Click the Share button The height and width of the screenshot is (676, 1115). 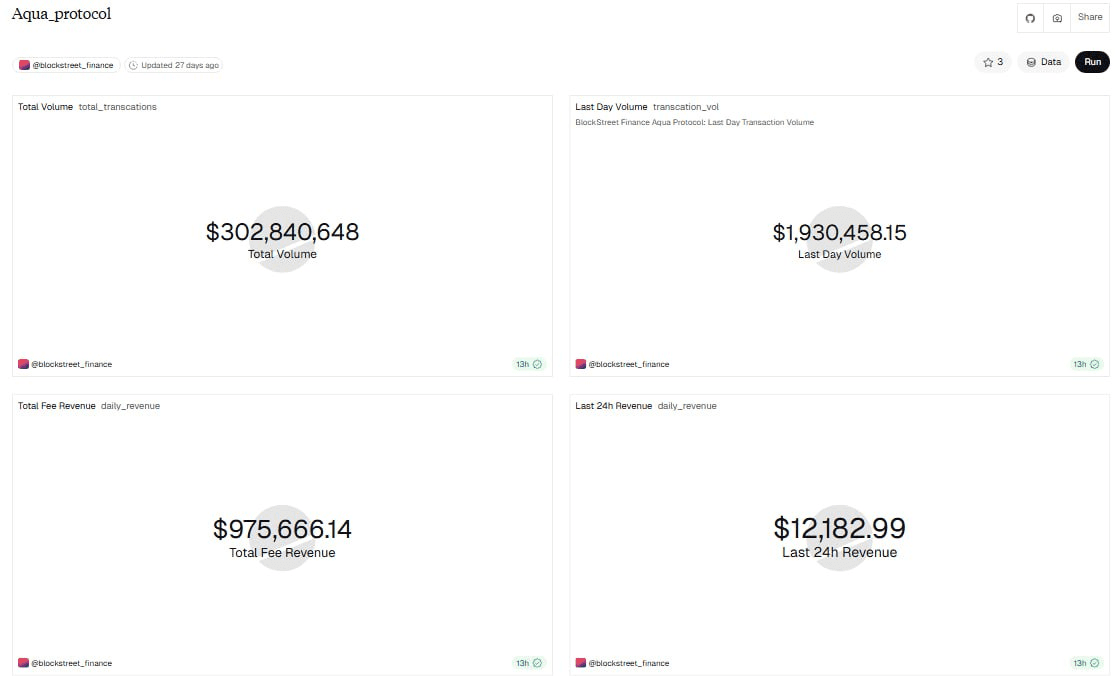coord(1089,17)
